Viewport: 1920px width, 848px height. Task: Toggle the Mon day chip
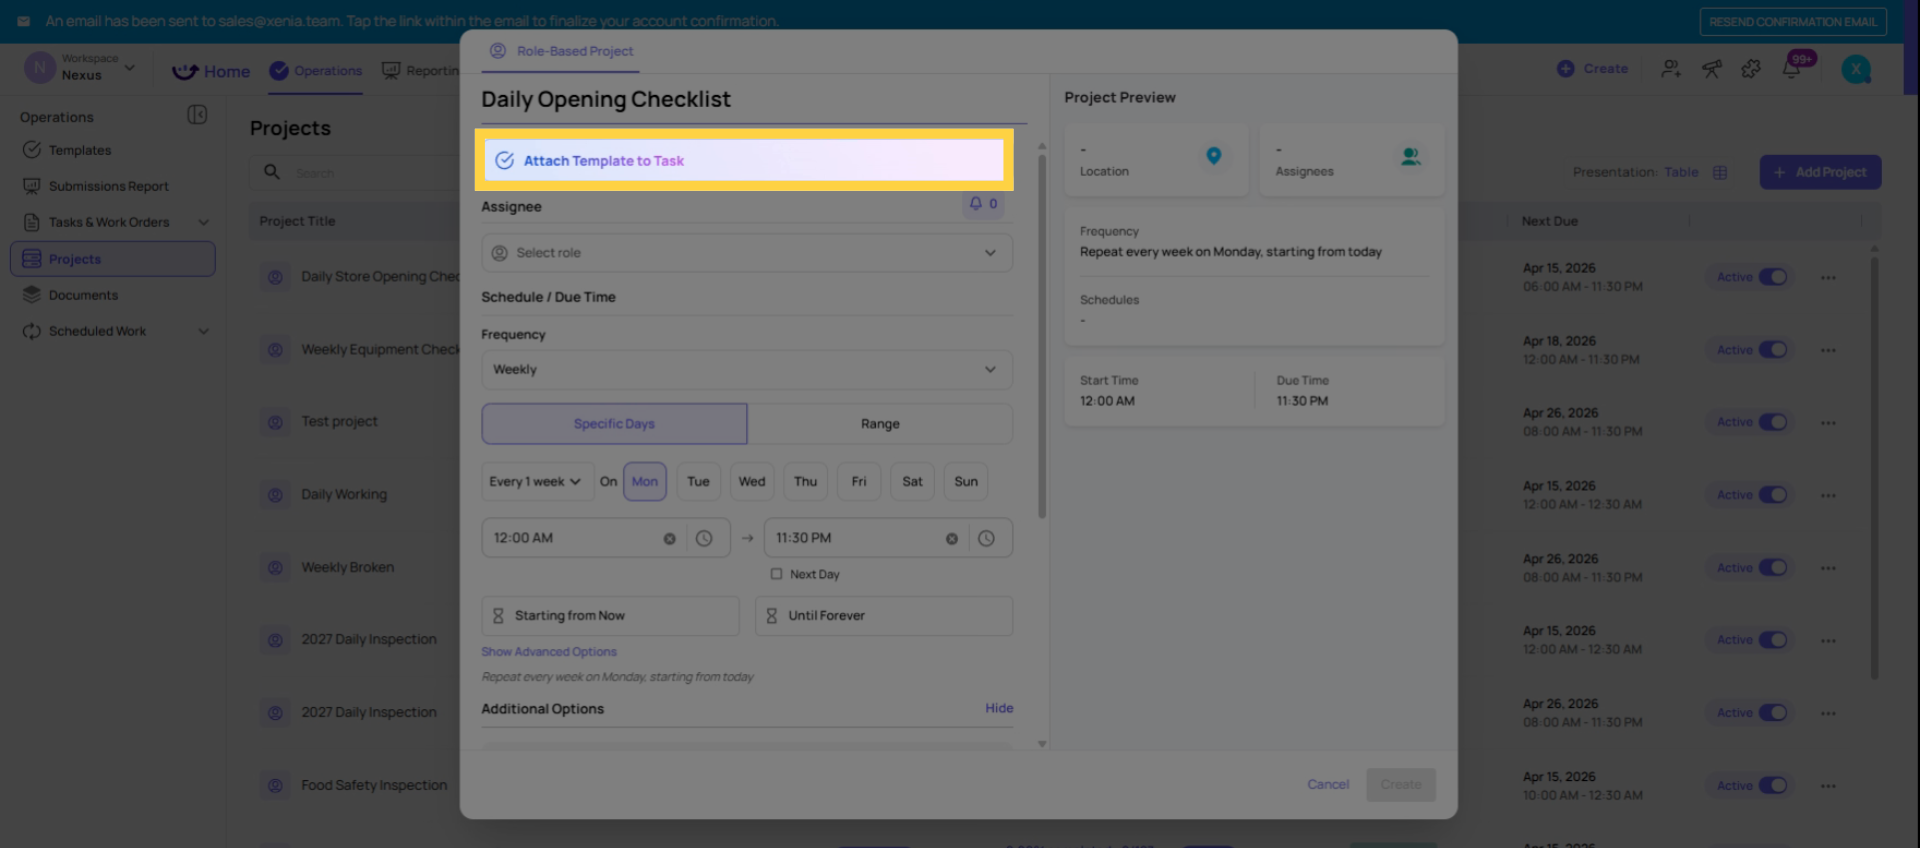(x=645, y=482)
